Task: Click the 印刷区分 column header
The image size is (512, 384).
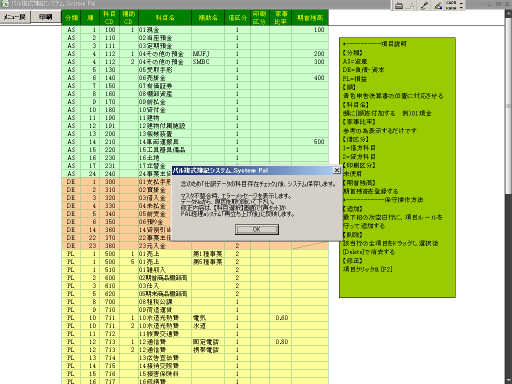Action: tap(260, 18)
